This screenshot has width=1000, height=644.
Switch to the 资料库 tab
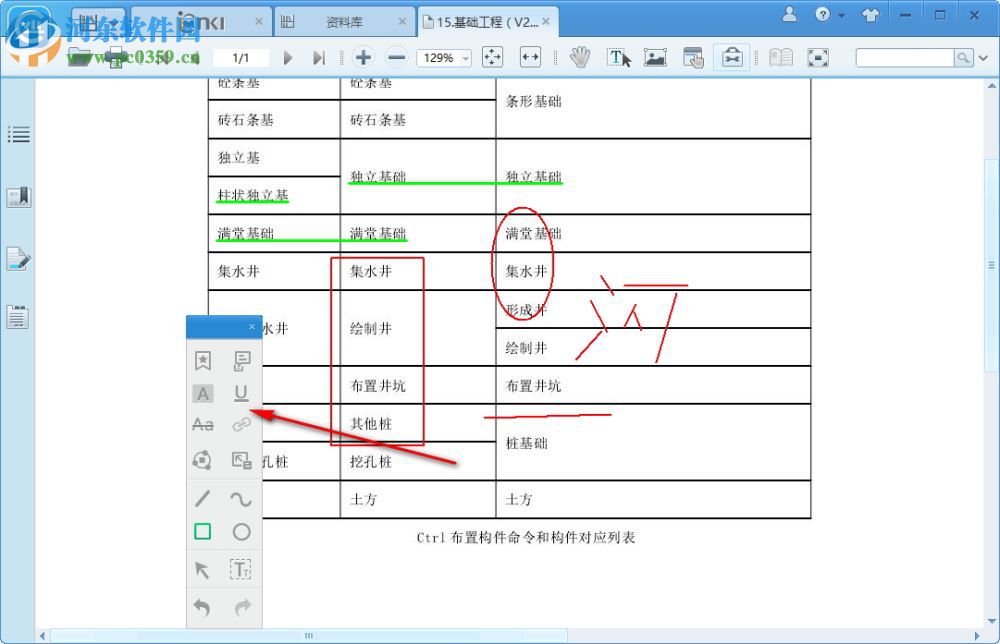[x=344, y=19]
